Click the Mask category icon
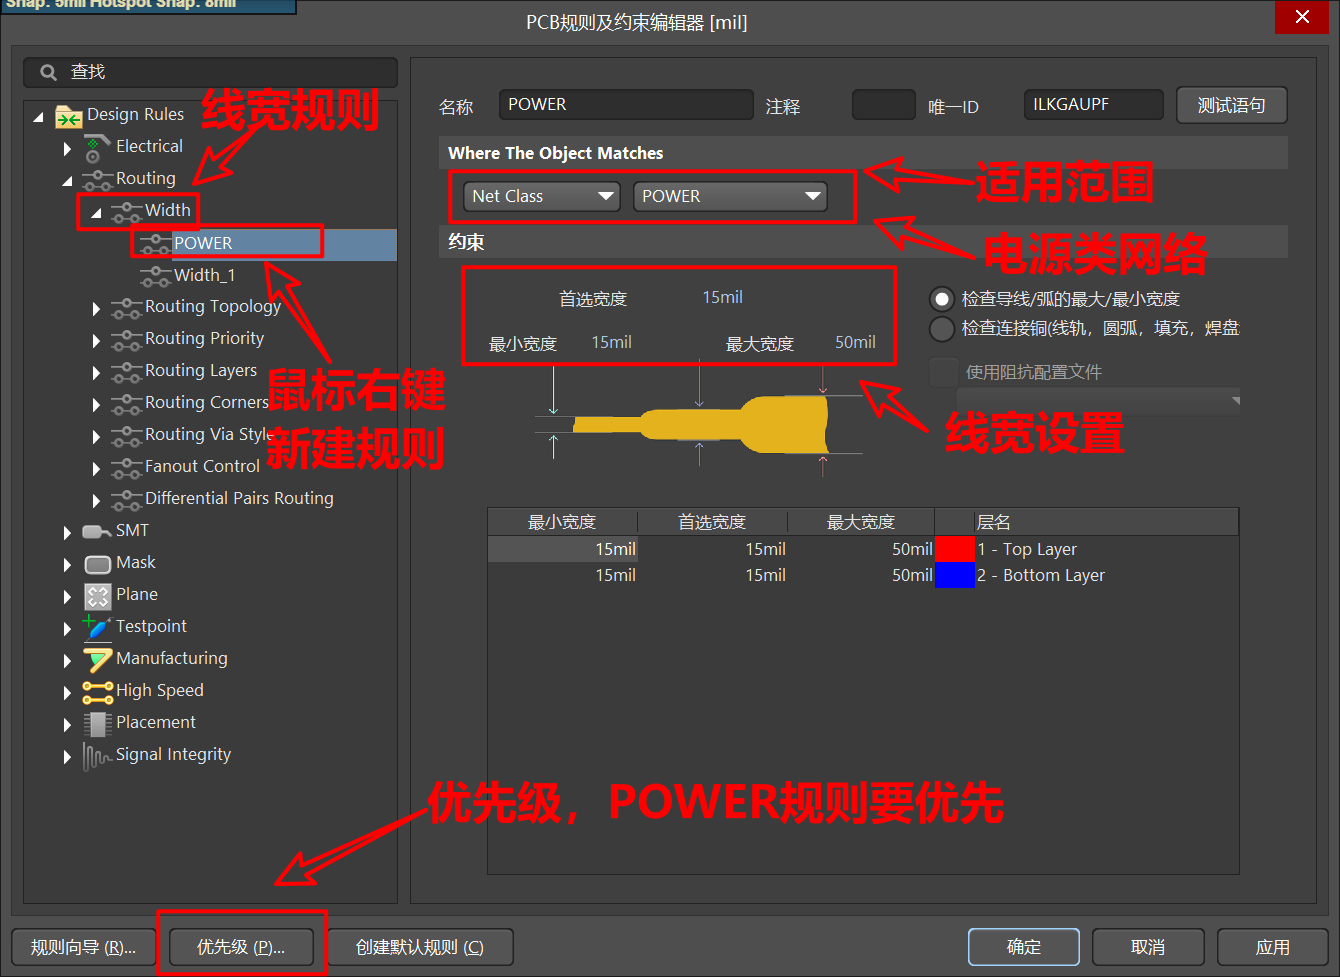Screen dimensions: 1340x977 [x=97, y=564]
